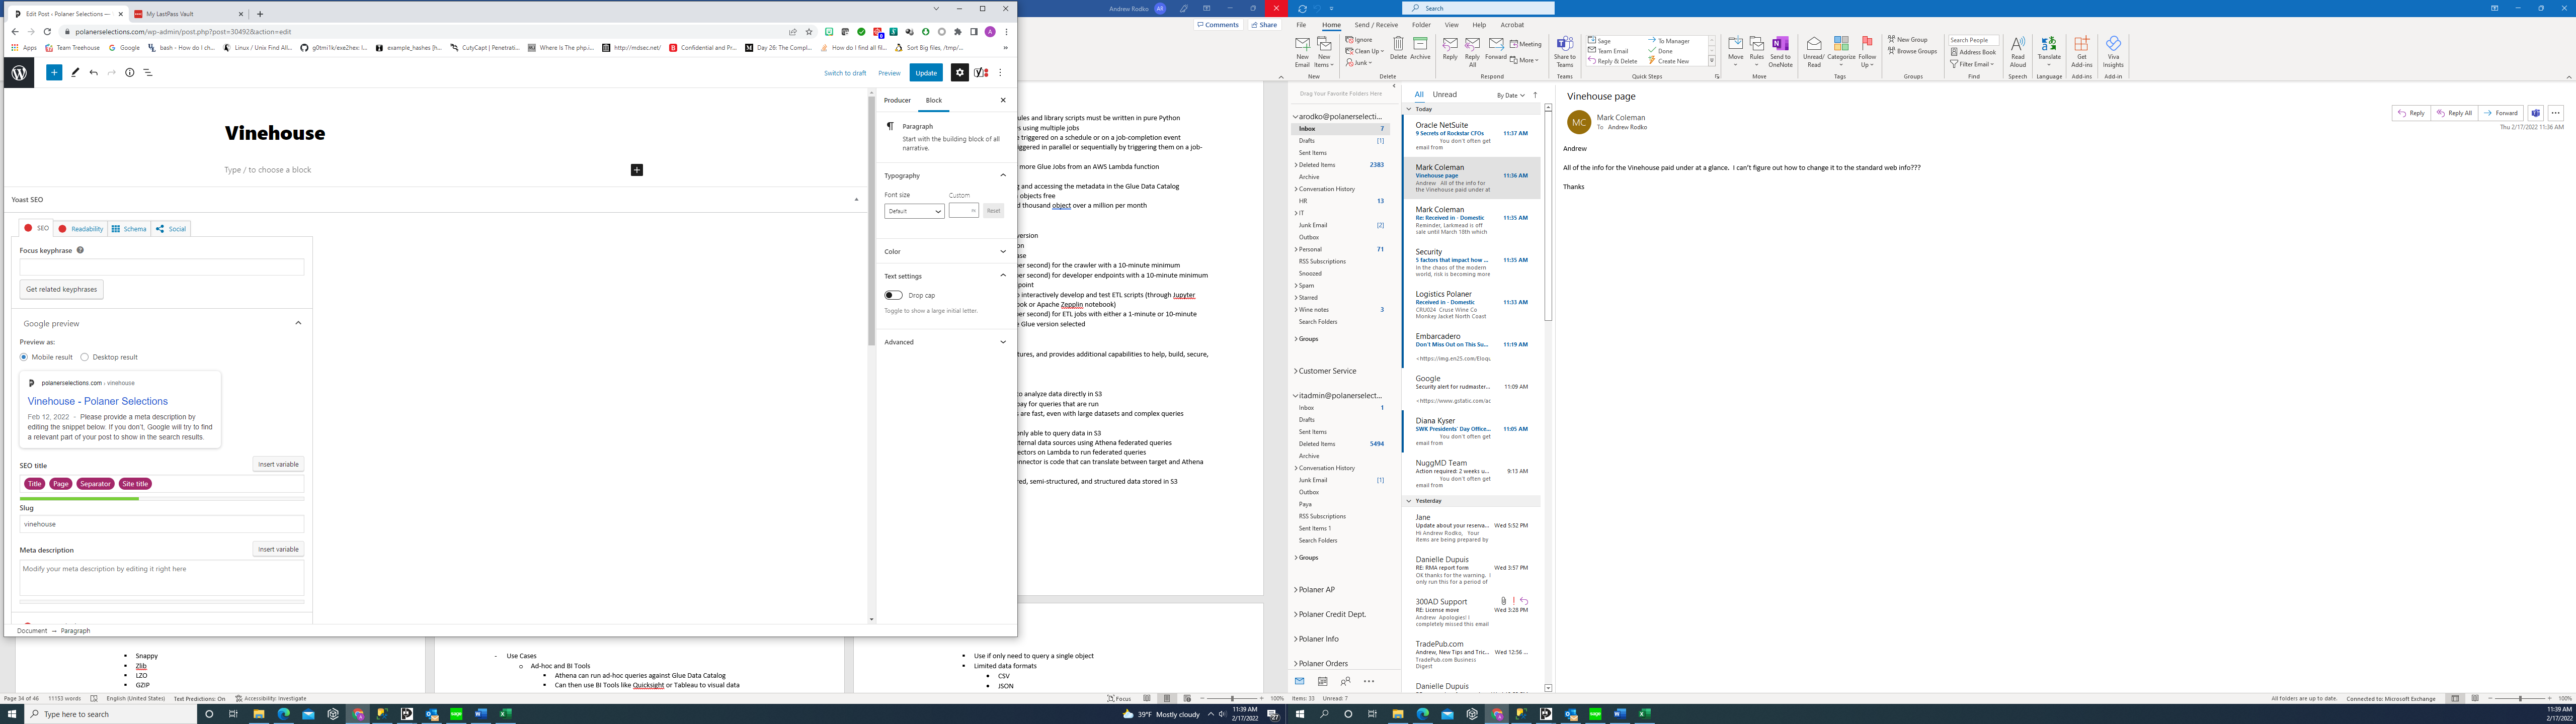This screenshot has width=2576, height=724.
Task: Toggle the Settings gear in WordPress editor
Action: tap(960, 73)
